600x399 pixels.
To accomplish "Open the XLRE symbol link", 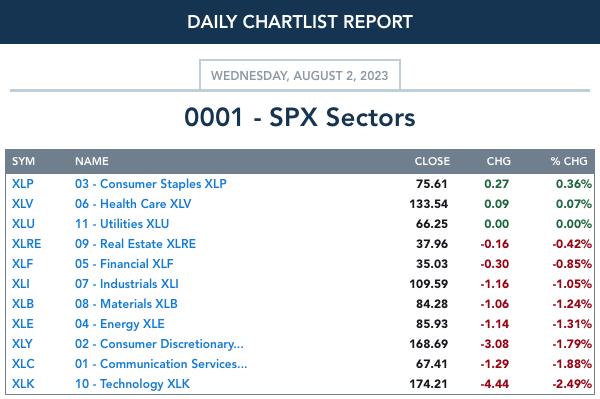I will pyautogui.click(x=26, y=244).
